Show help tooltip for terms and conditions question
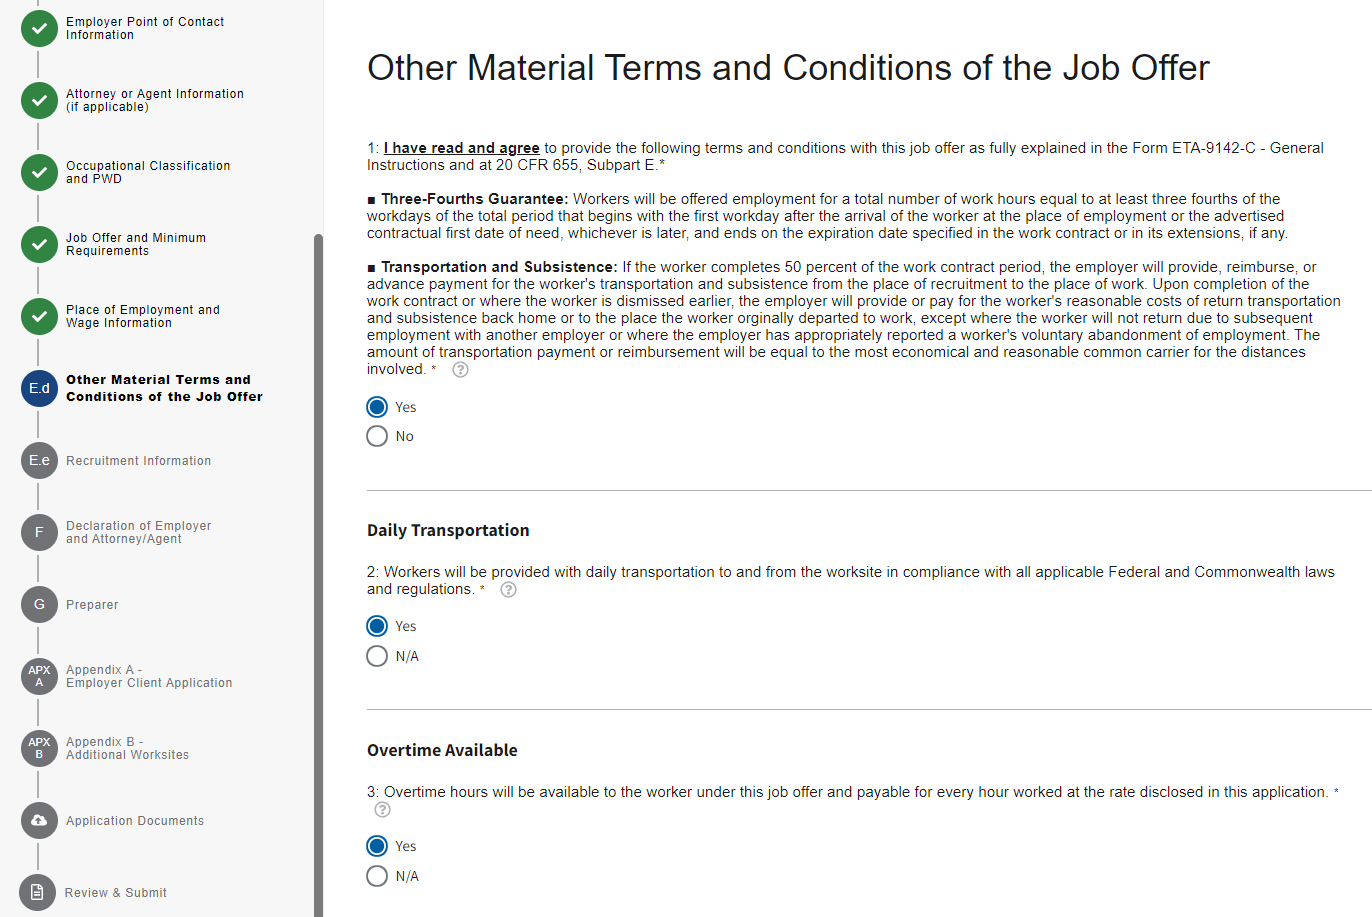 click(460, 370)
